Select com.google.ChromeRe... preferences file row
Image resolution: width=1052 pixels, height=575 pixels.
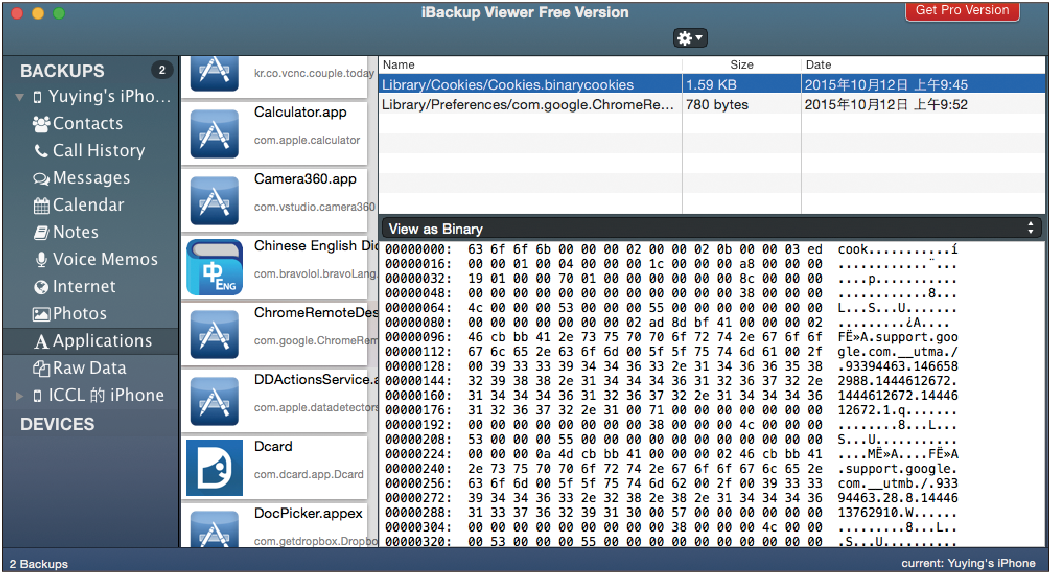pyautogui.click(x=712, y=104)
